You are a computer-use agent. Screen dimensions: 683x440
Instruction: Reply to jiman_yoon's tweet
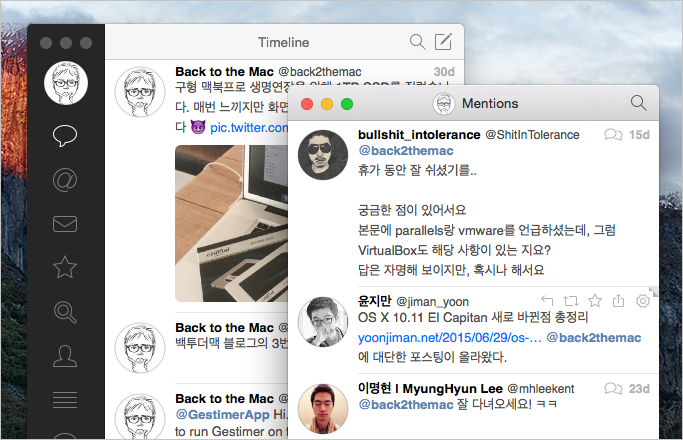(x=547, y=300)
